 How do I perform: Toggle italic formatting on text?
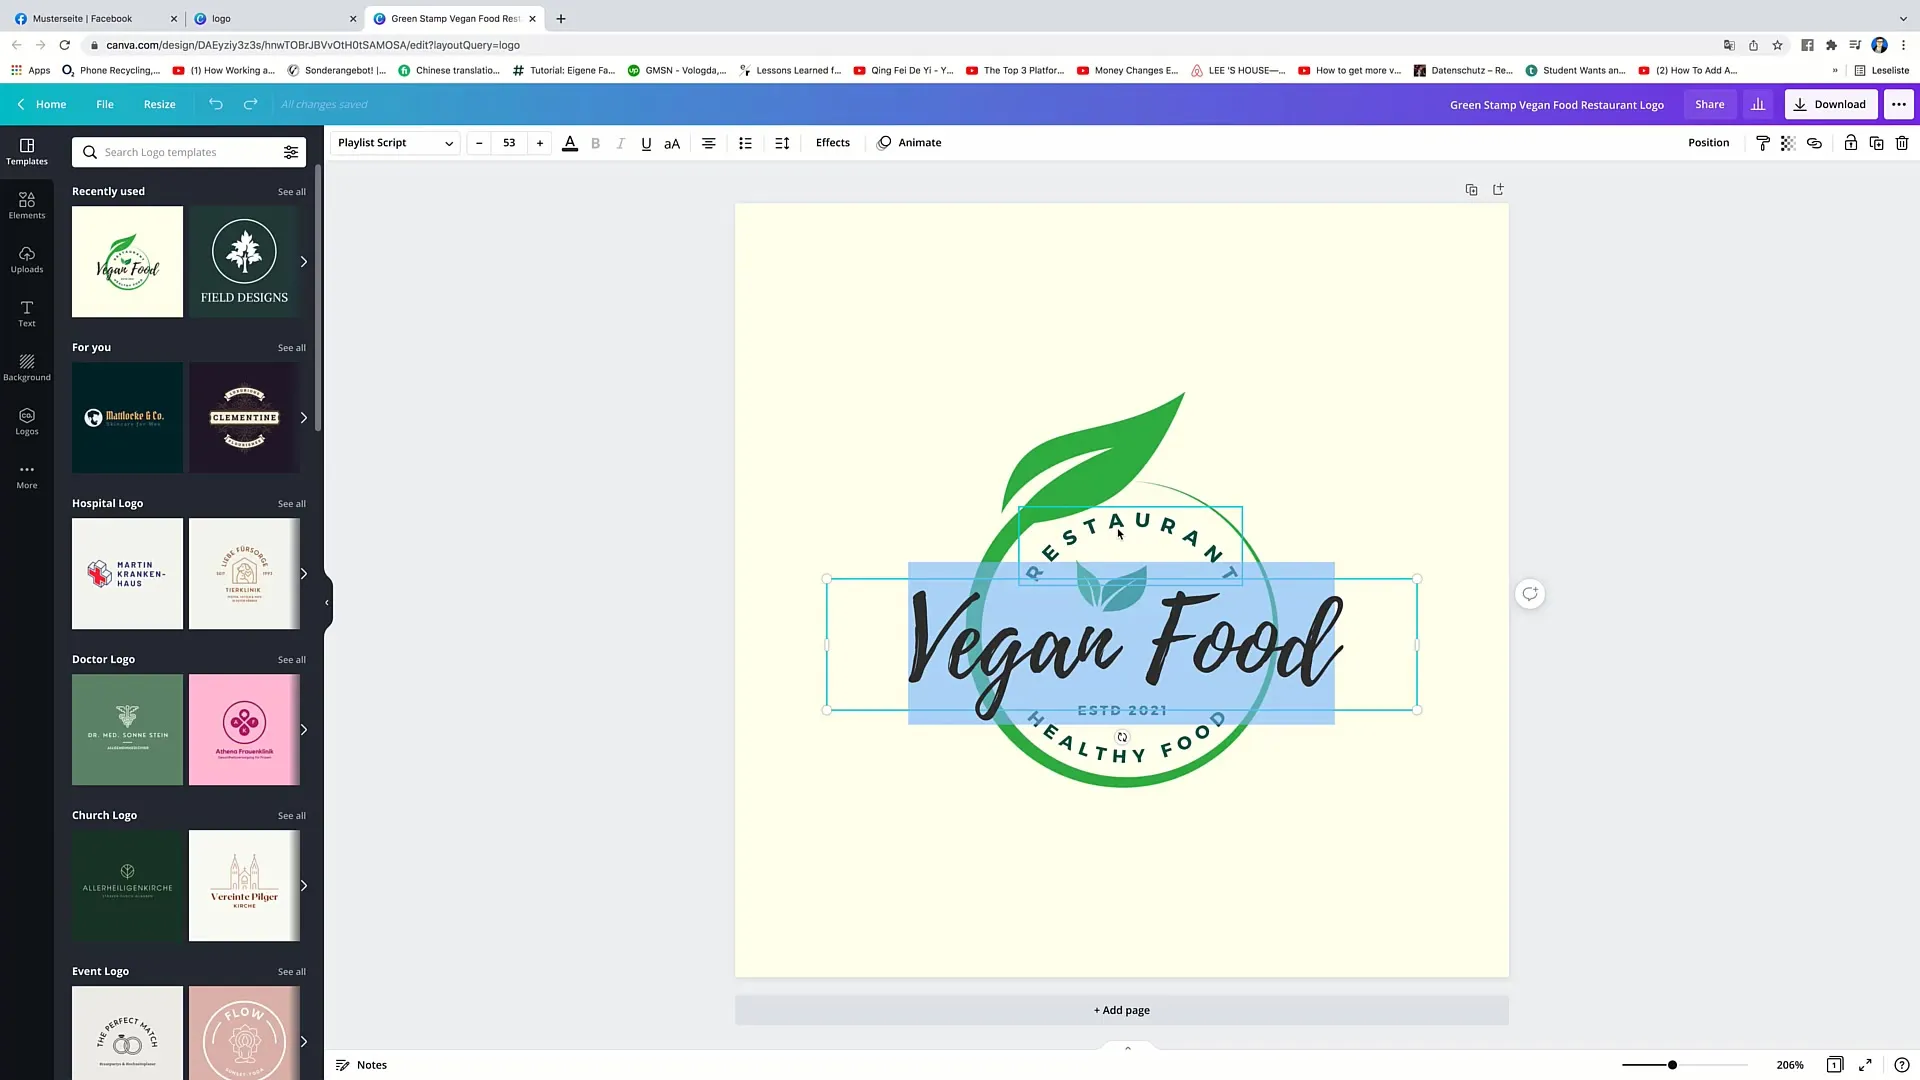[x=621, y=142]
